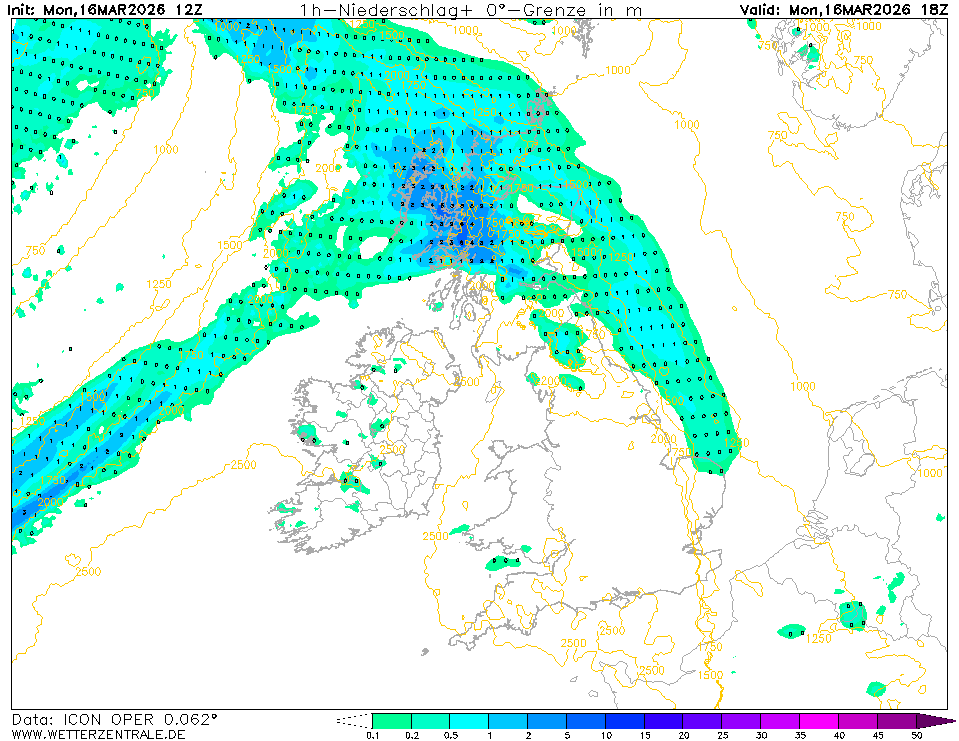
Task: Click the "50" legend scale value
Action: (x=916, y=735)
